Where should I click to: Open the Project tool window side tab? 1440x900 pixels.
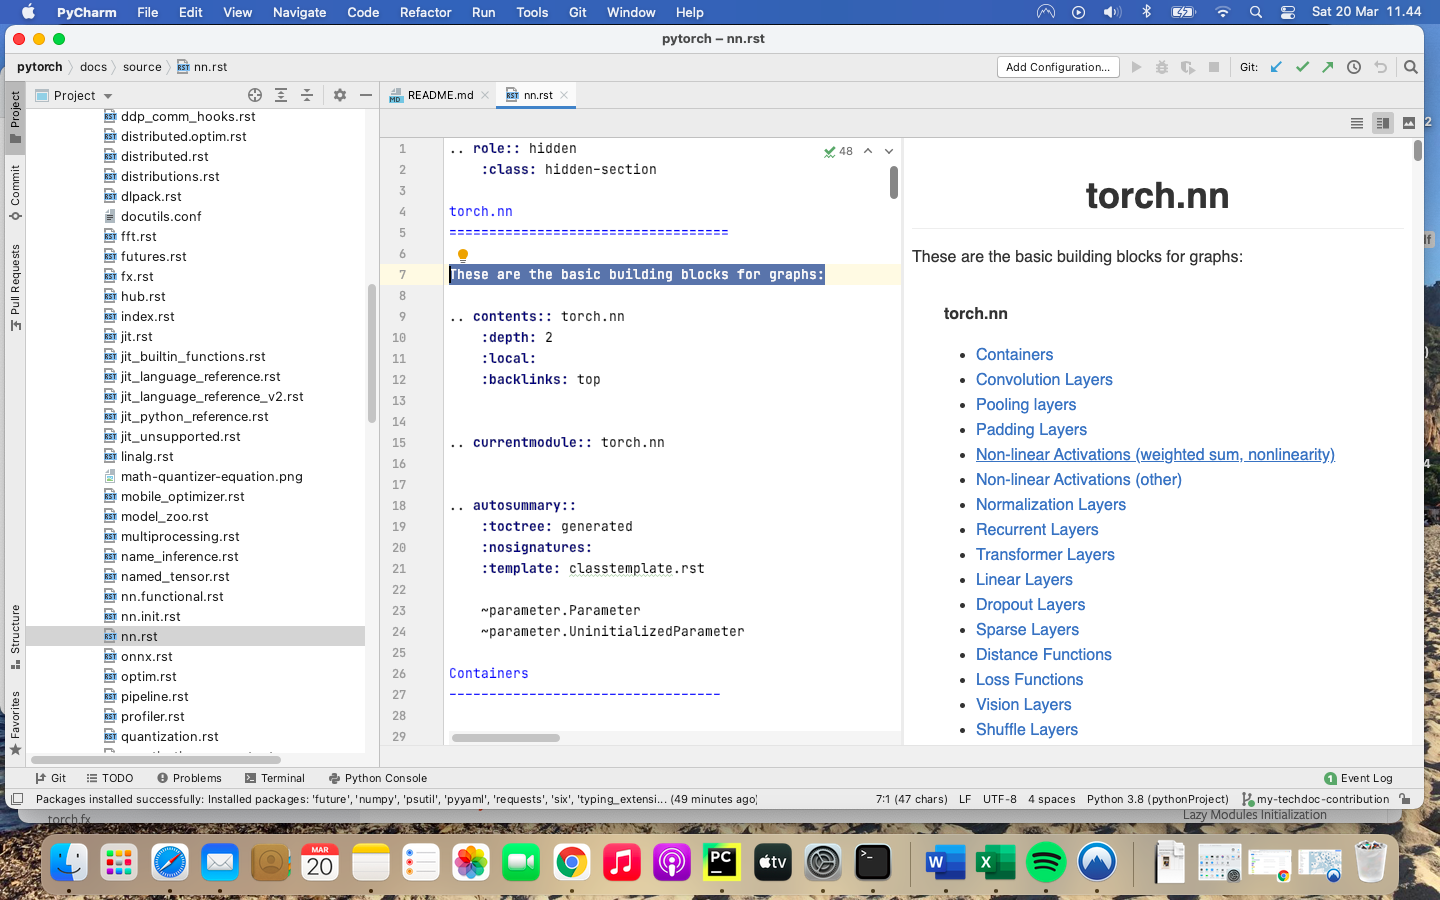point(15,116)
